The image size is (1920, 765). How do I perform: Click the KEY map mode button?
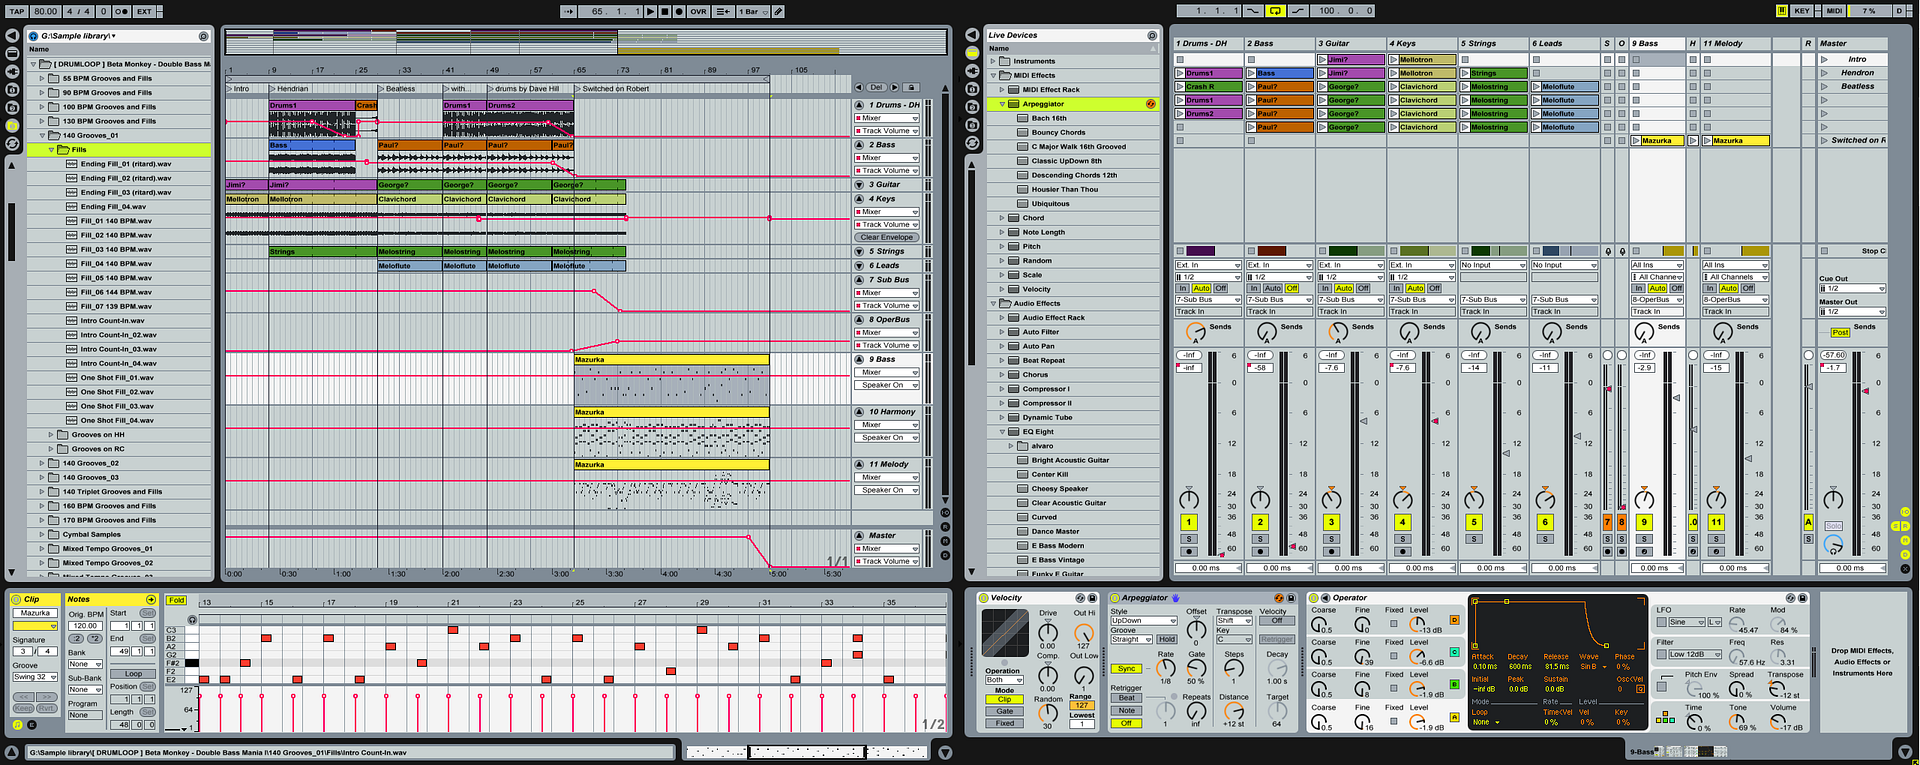1802,11
